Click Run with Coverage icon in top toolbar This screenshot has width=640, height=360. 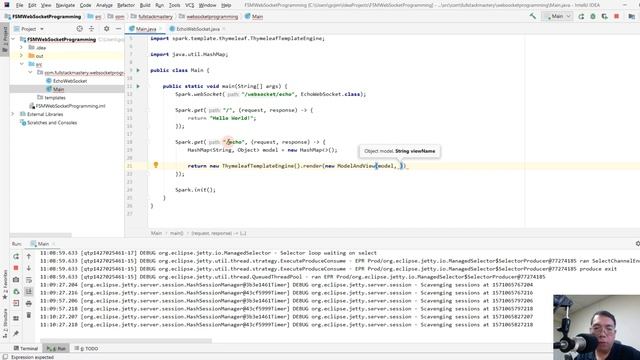pos(604,16)
